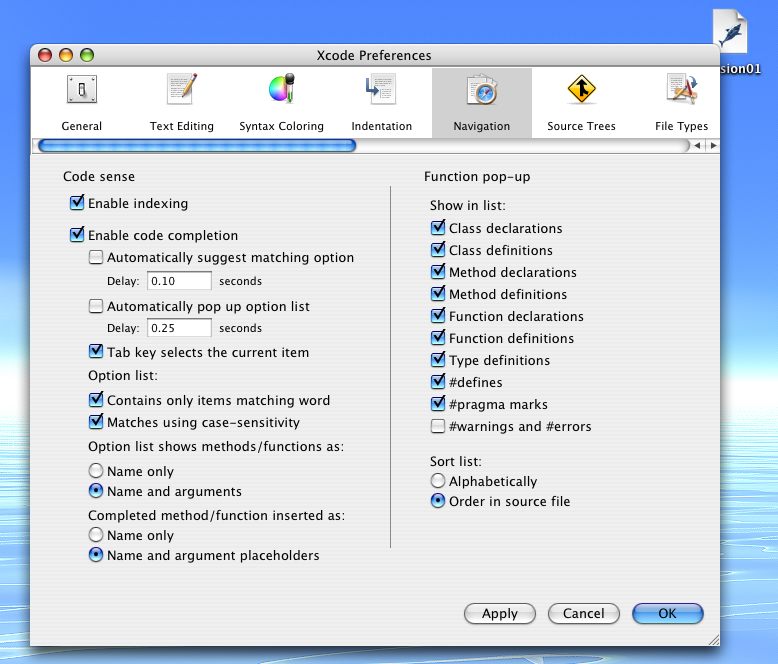Viewport: 778px width, 664px height.
Task: Select Name only for option list display
Action: click(x=96, y=470)
